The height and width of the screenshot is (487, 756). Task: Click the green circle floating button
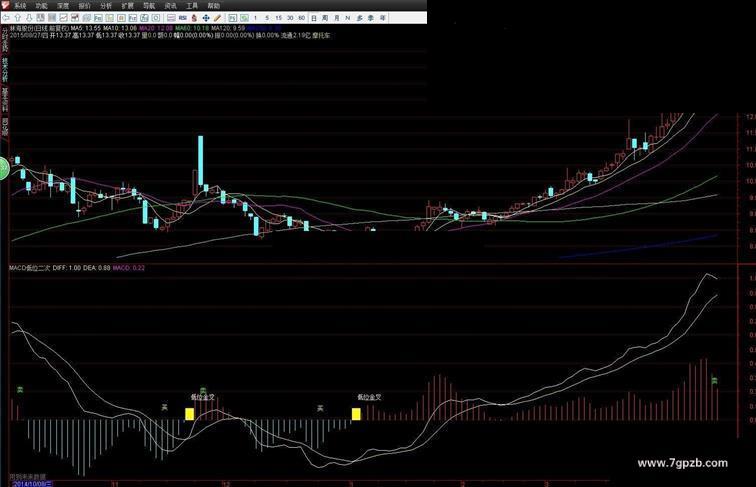pyautogui.click(x=4, y=168)
